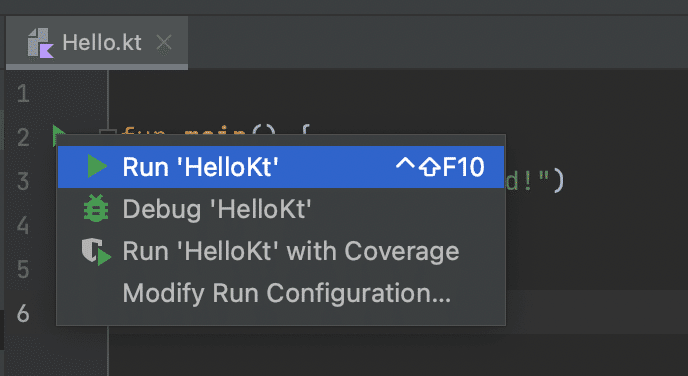Click the green Debug bug icon
The height and width of the screenshot is (376, 688).
tap(96, 208)
